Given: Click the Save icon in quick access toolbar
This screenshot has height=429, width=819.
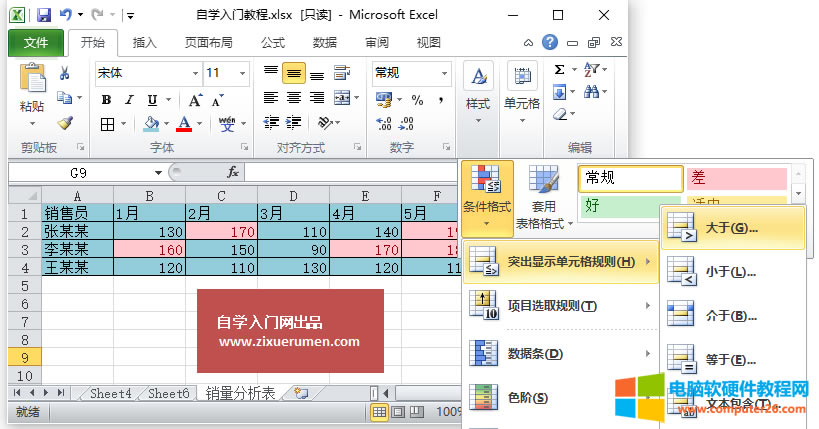Looking at the screenshot, I should [x=43, y=16].
